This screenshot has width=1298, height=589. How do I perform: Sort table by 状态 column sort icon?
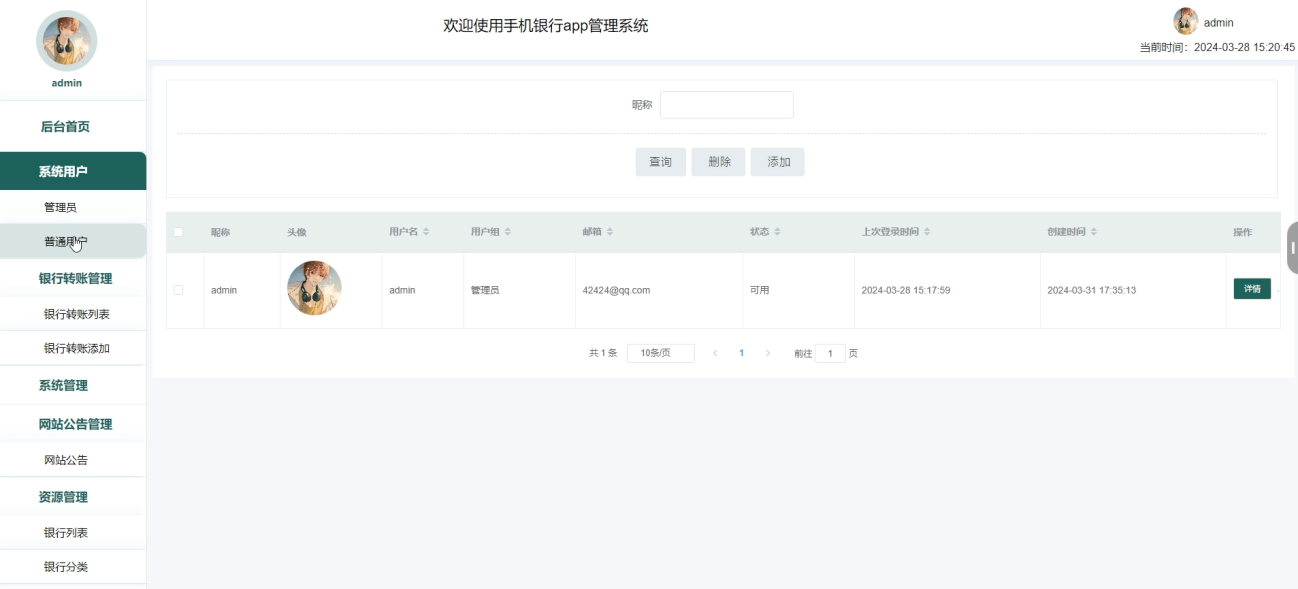click(777, 232)
